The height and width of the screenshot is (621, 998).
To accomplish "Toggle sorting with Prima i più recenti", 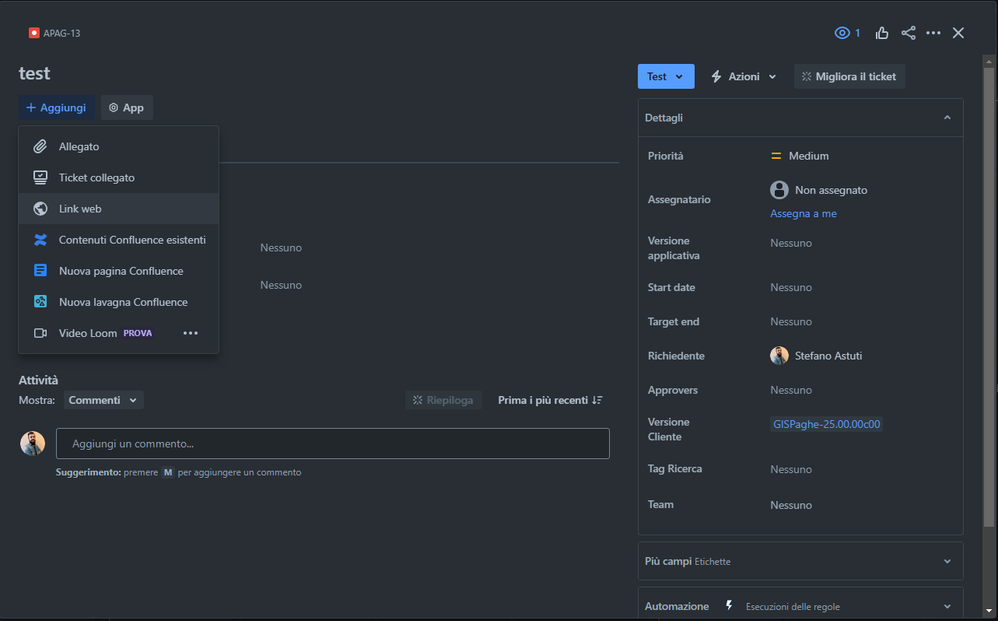I will click(x=546, y=399).
